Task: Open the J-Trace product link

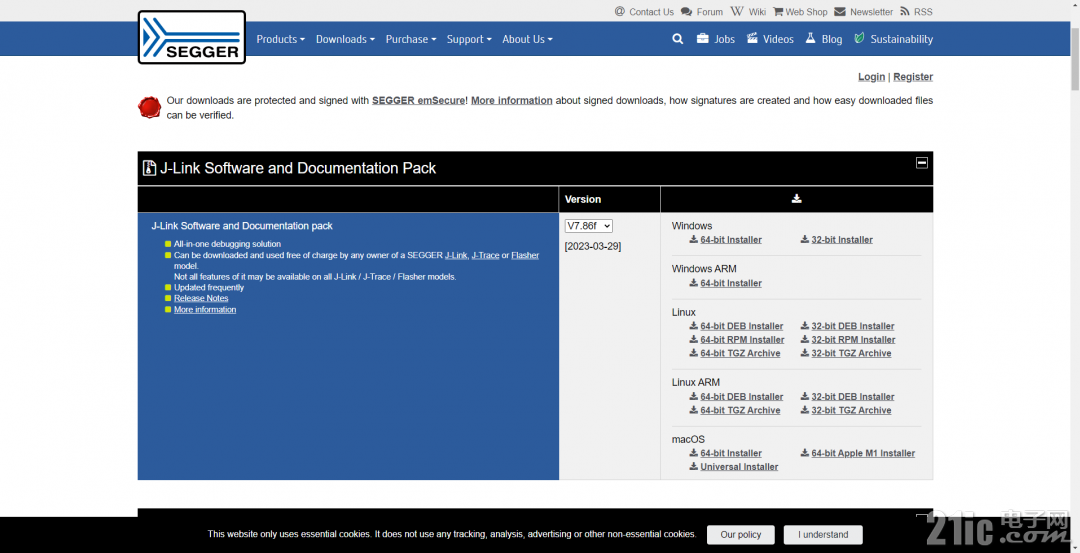Action: click(x=486, y=255)
